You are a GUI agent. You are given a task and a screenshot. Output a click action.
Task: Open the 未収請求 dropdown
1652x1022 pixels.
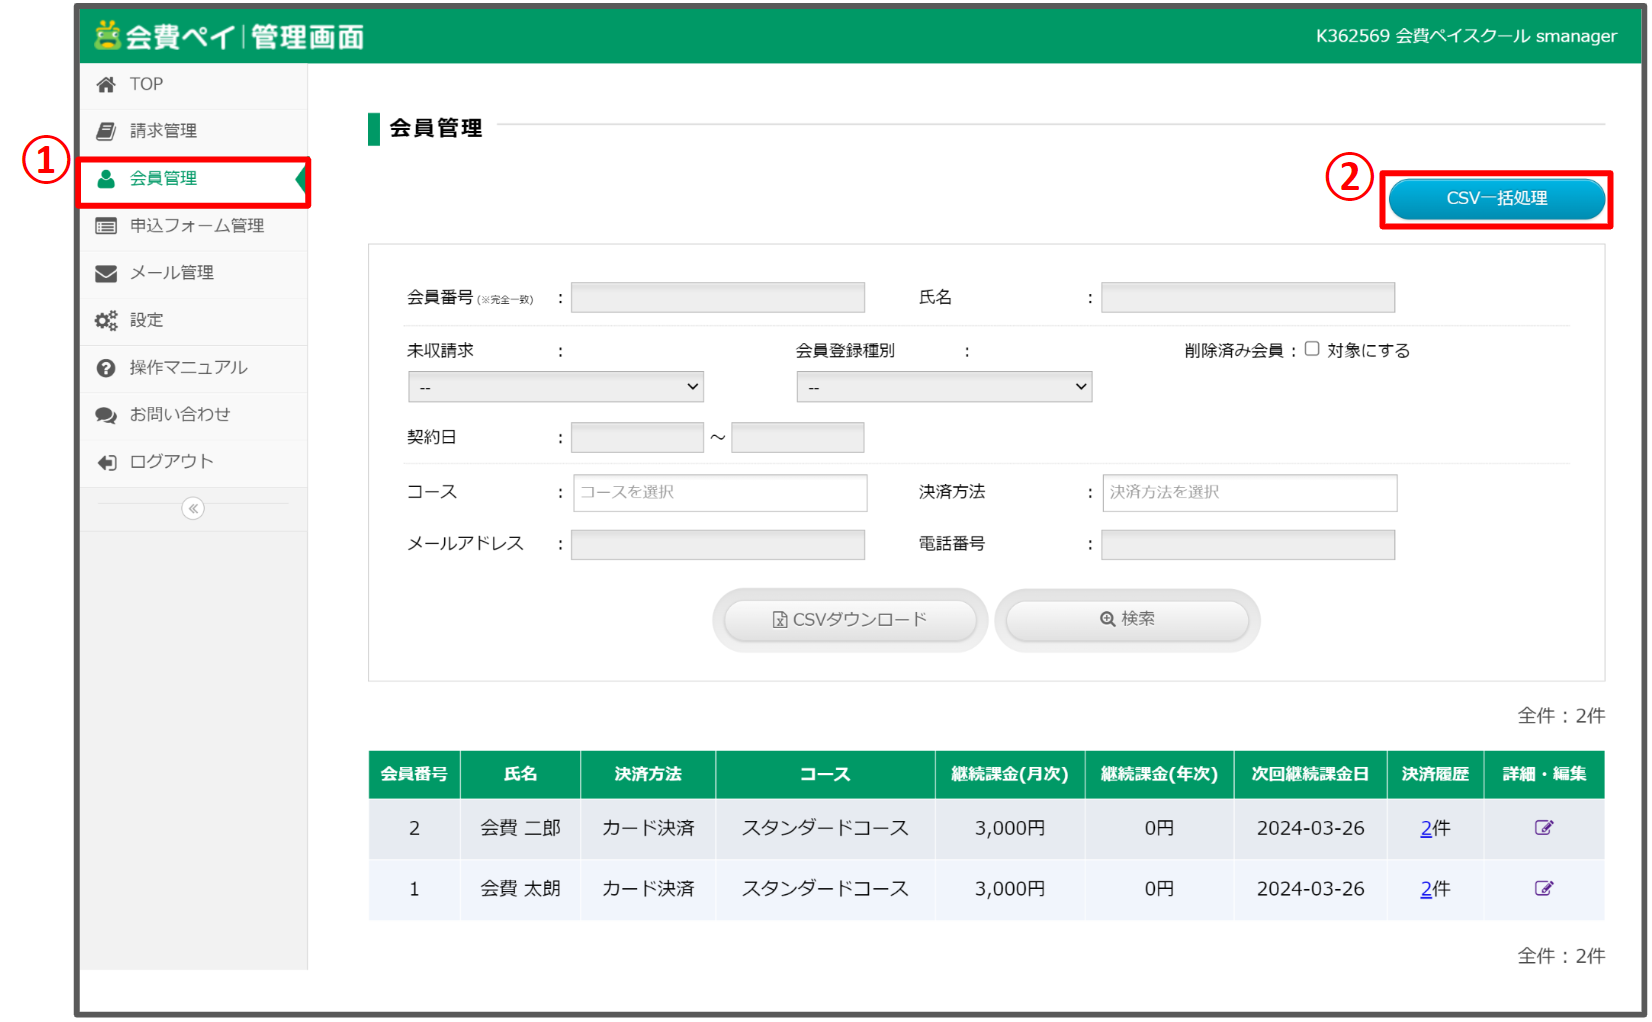coord(555,387)
